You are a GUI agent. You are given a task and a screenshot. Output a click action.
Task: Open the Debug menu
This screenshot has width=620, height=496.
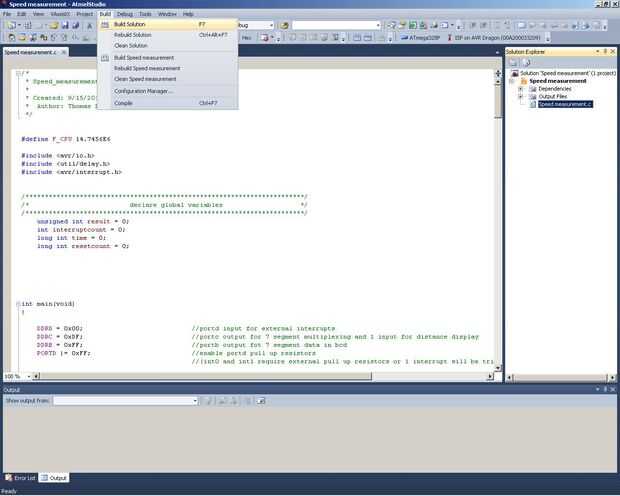[125, 14]
